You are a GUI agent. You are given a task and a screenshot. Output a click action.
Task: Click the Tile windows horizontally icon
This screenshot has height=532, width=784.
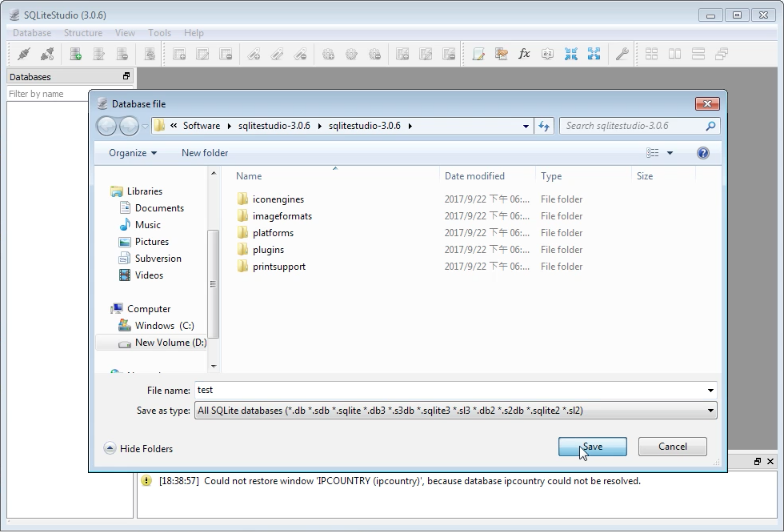[x=675, y=54]
